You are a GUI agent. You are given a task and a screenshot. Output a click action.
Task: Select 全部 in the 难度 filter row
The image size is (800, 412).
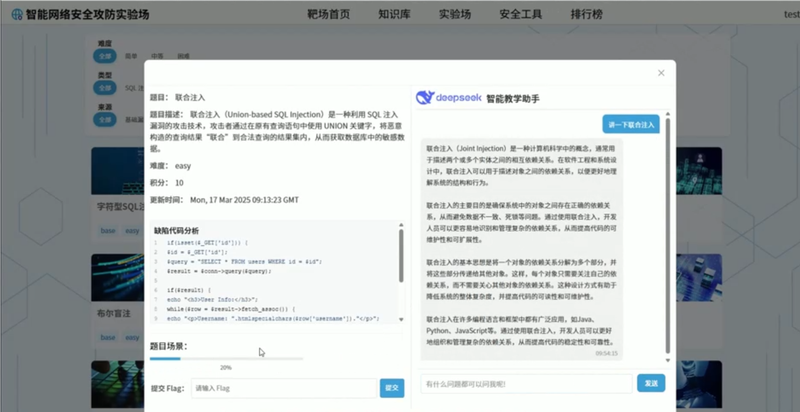click(105, 56)
